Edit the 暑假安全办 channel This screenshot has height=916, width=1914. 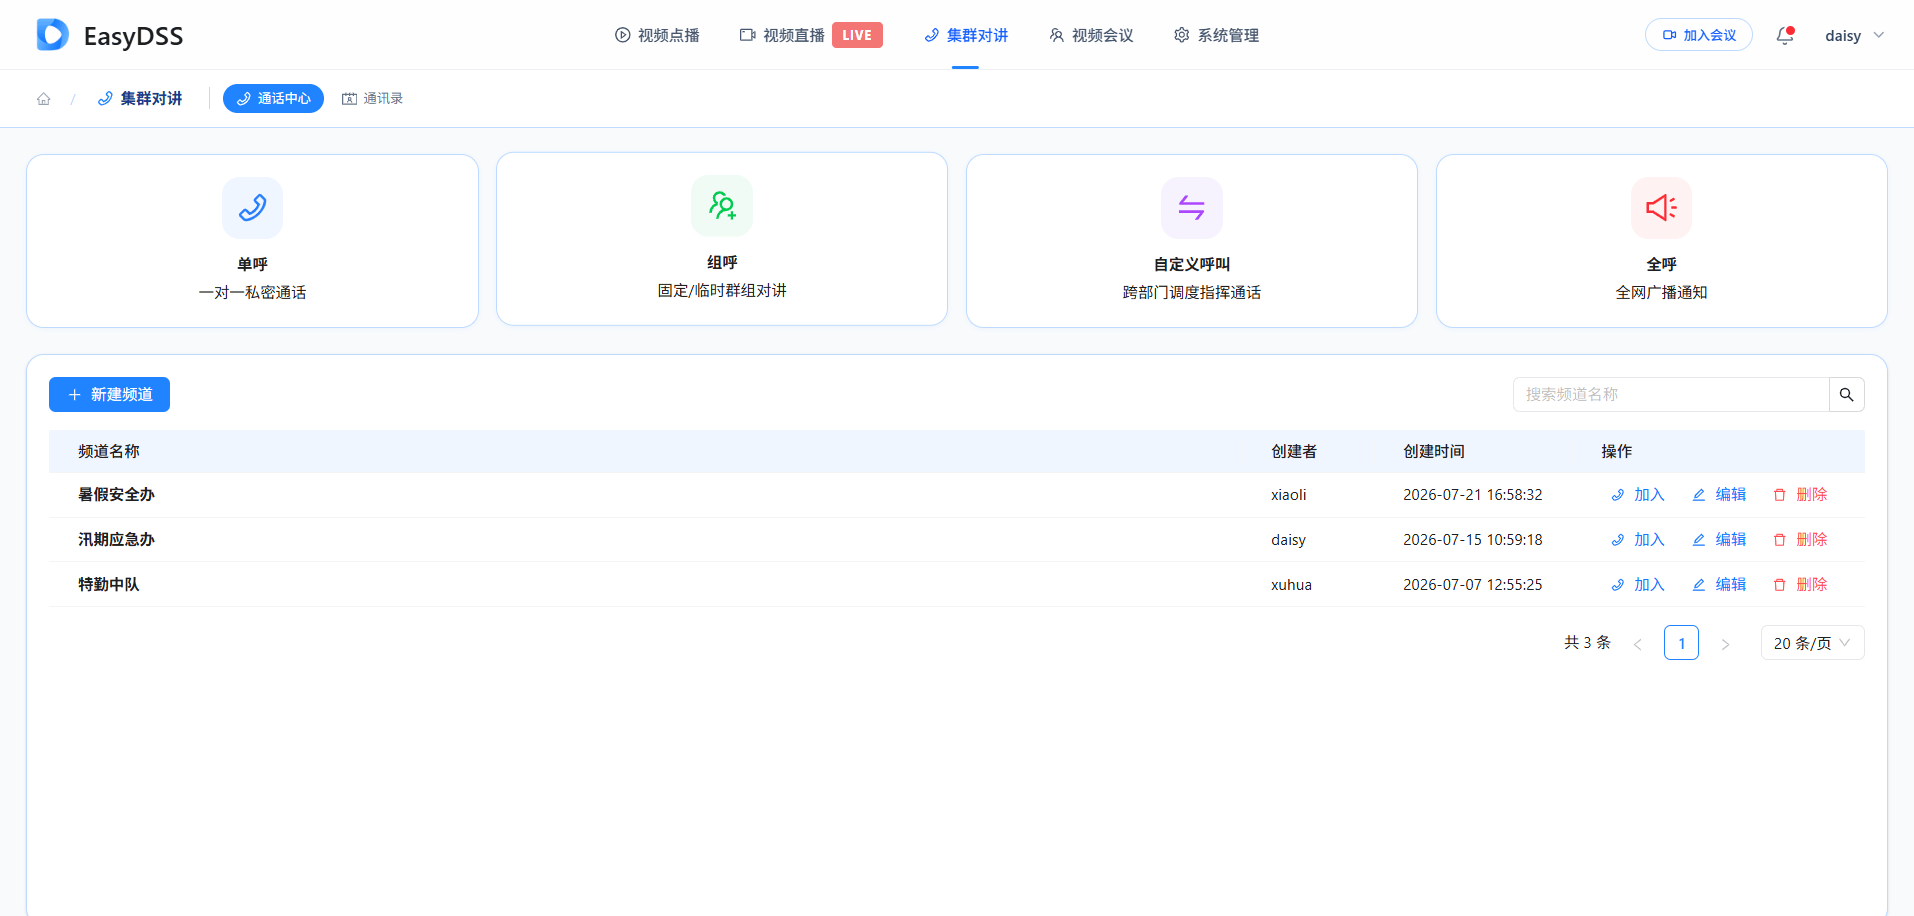(x=1719, y=495)
